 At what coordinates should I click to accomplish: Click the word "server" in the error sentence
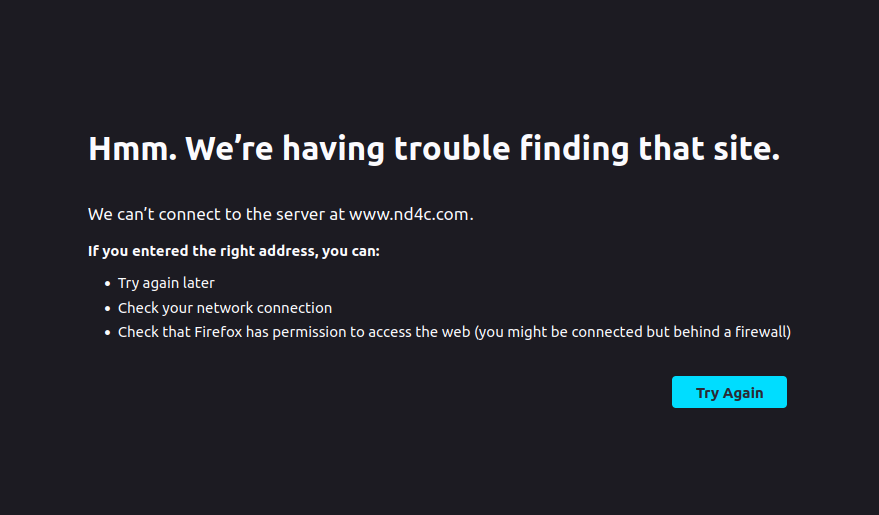pyautogui.click(x=300, y=214)
